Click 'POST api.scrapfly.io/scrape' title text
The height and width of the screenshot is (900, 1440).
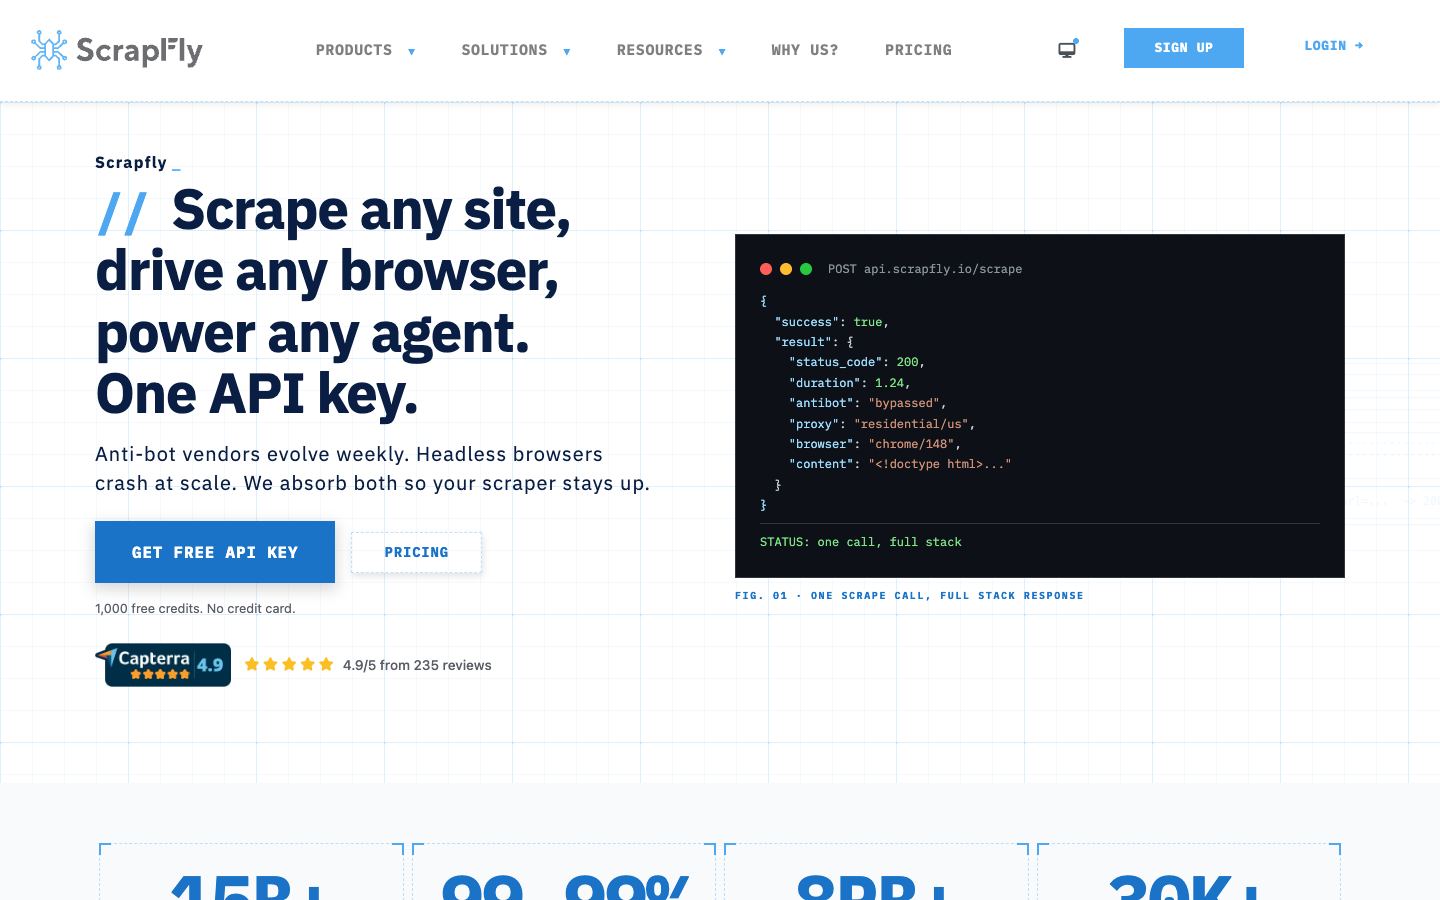(x=925, y=269)
